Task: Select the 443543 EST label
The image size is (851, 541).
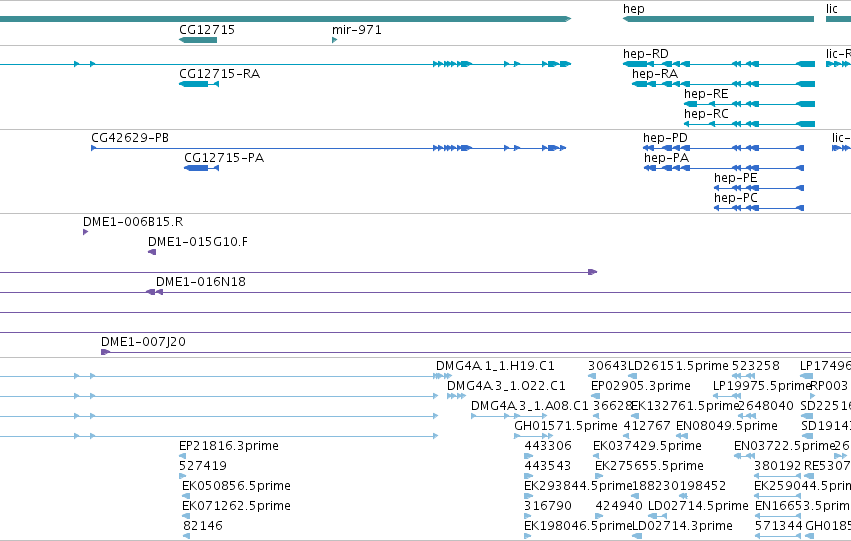Action: 548,466
